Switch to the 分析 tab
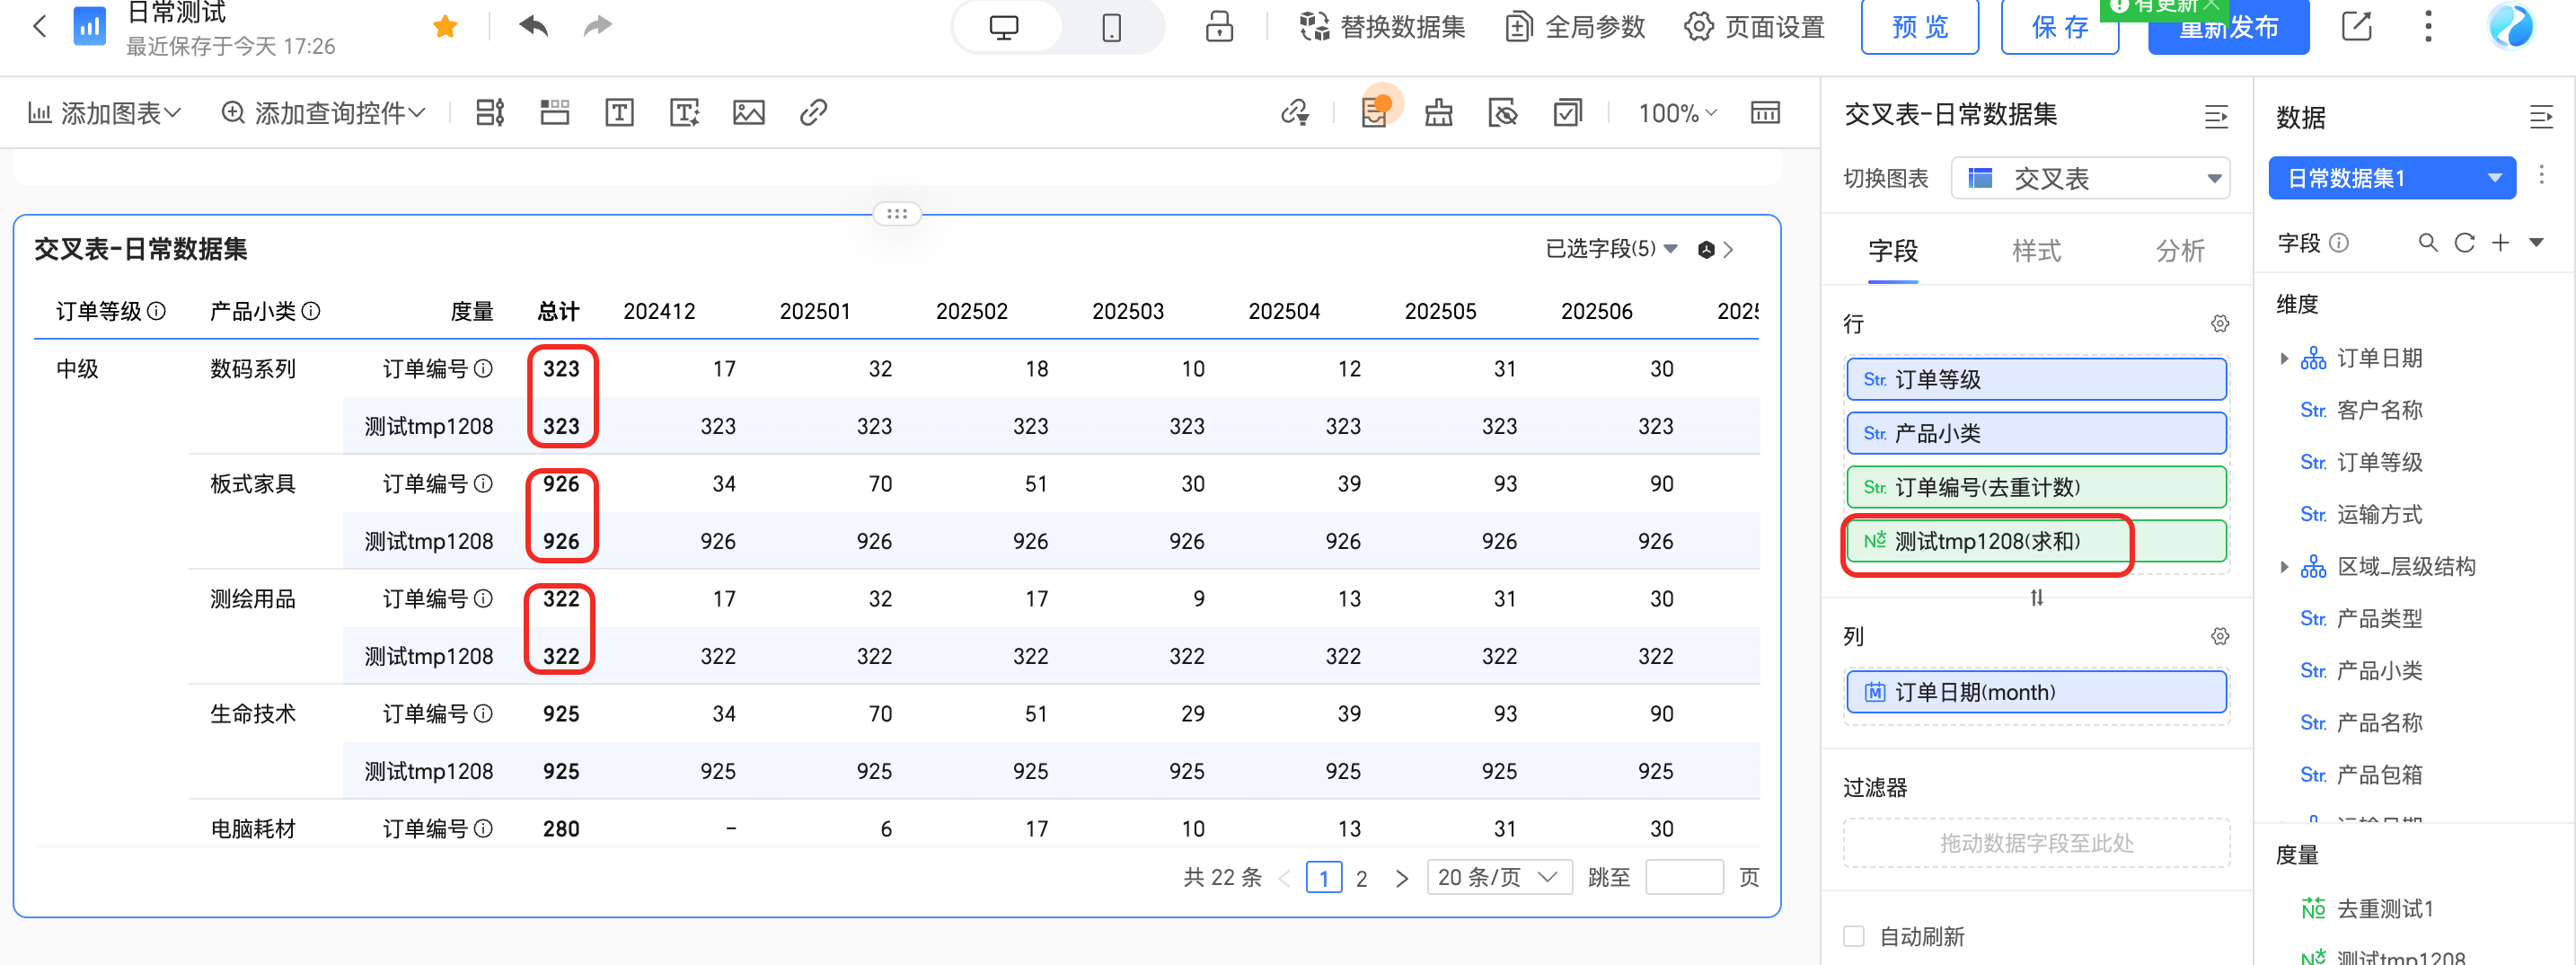This screenshot has height=965, width=2576. 2179,251
